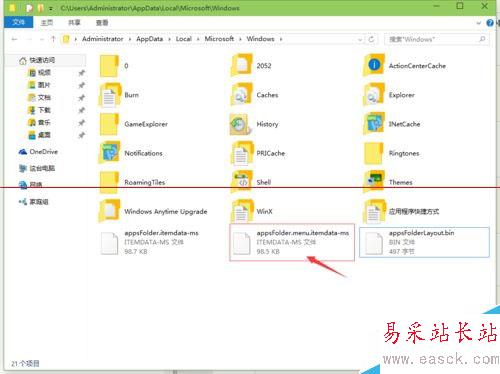Select the appsFolder.itemdata-ms file
Image resolution: width=500 pixels, height=374 pixels.
(149, 242)
